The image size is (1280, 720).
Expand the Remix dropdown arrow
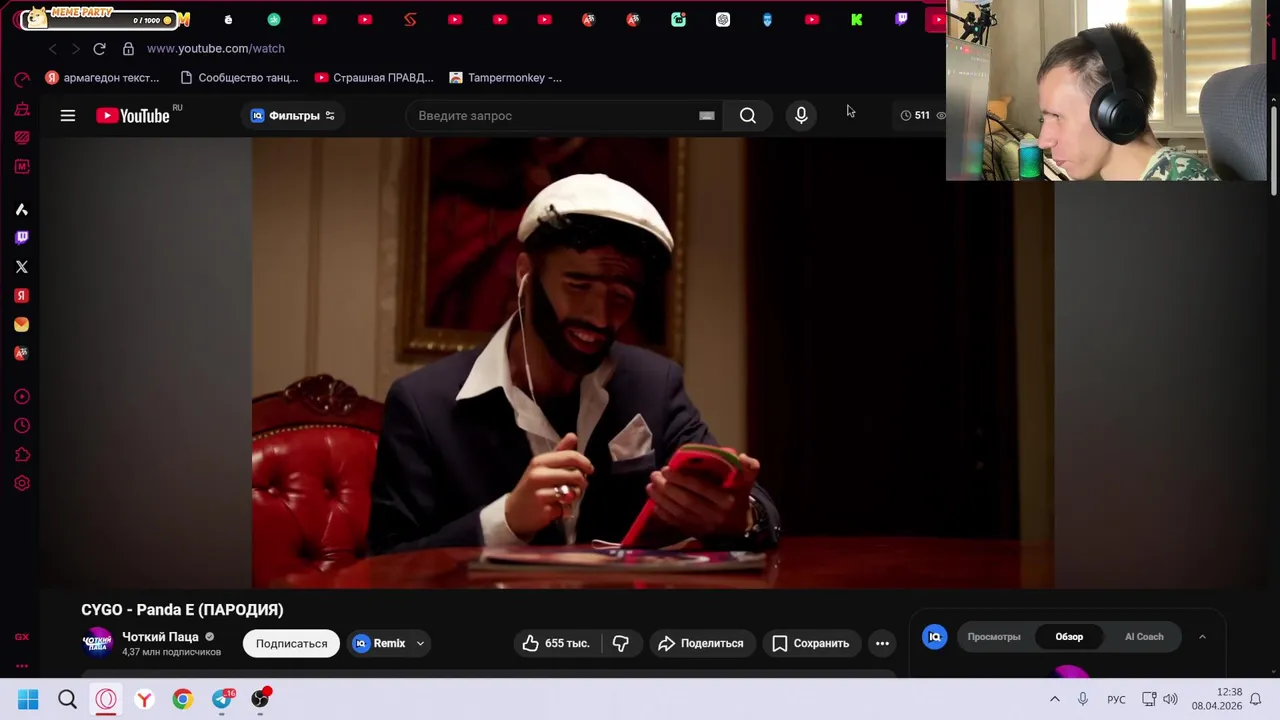tap(420, 643)
